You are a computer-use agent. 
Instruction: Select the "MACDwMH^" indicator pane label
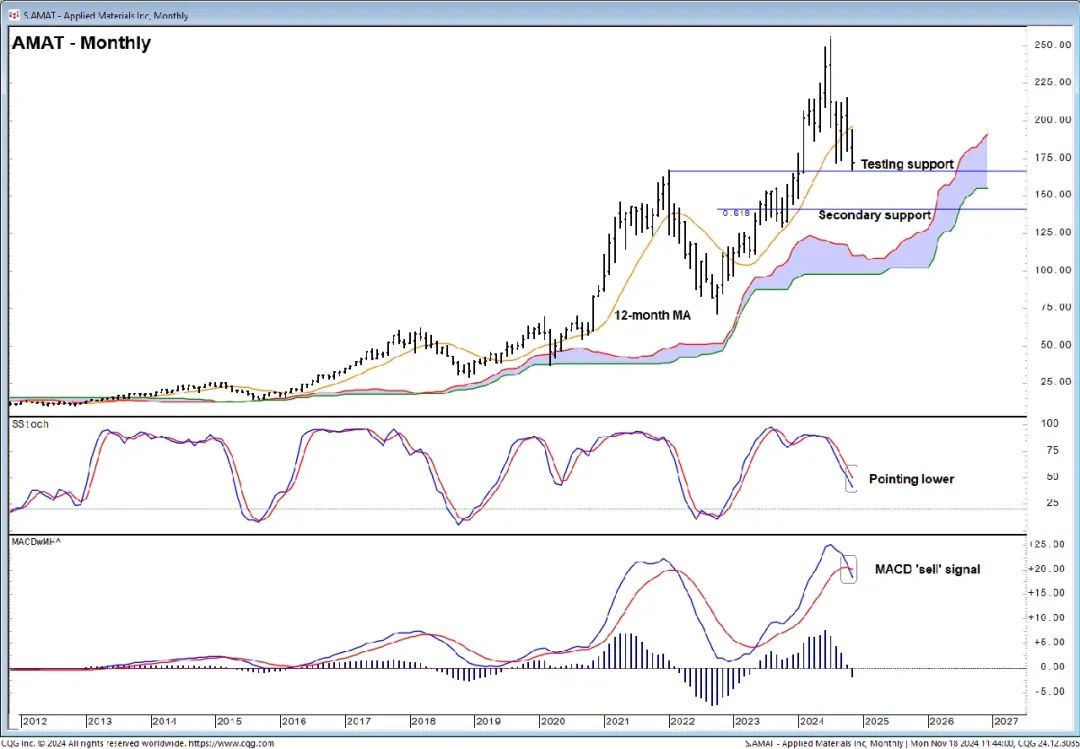click(38, 543)
